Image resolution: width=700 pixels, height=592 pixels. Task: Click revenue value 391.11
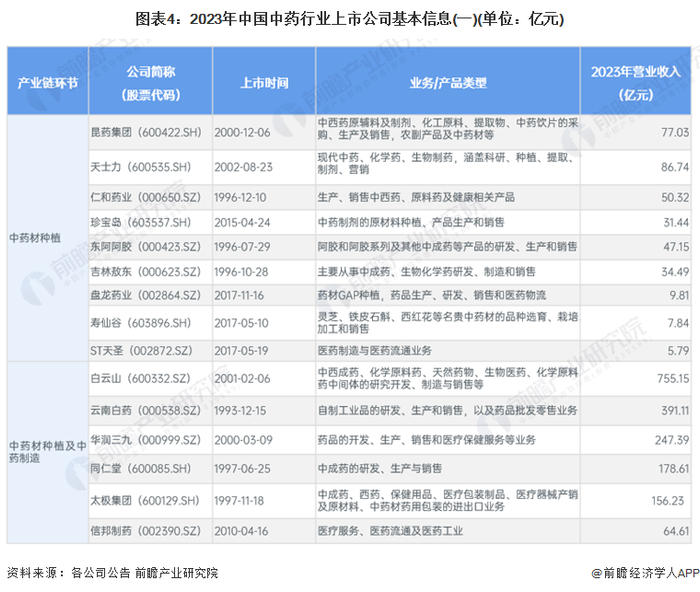click(675, 410)
